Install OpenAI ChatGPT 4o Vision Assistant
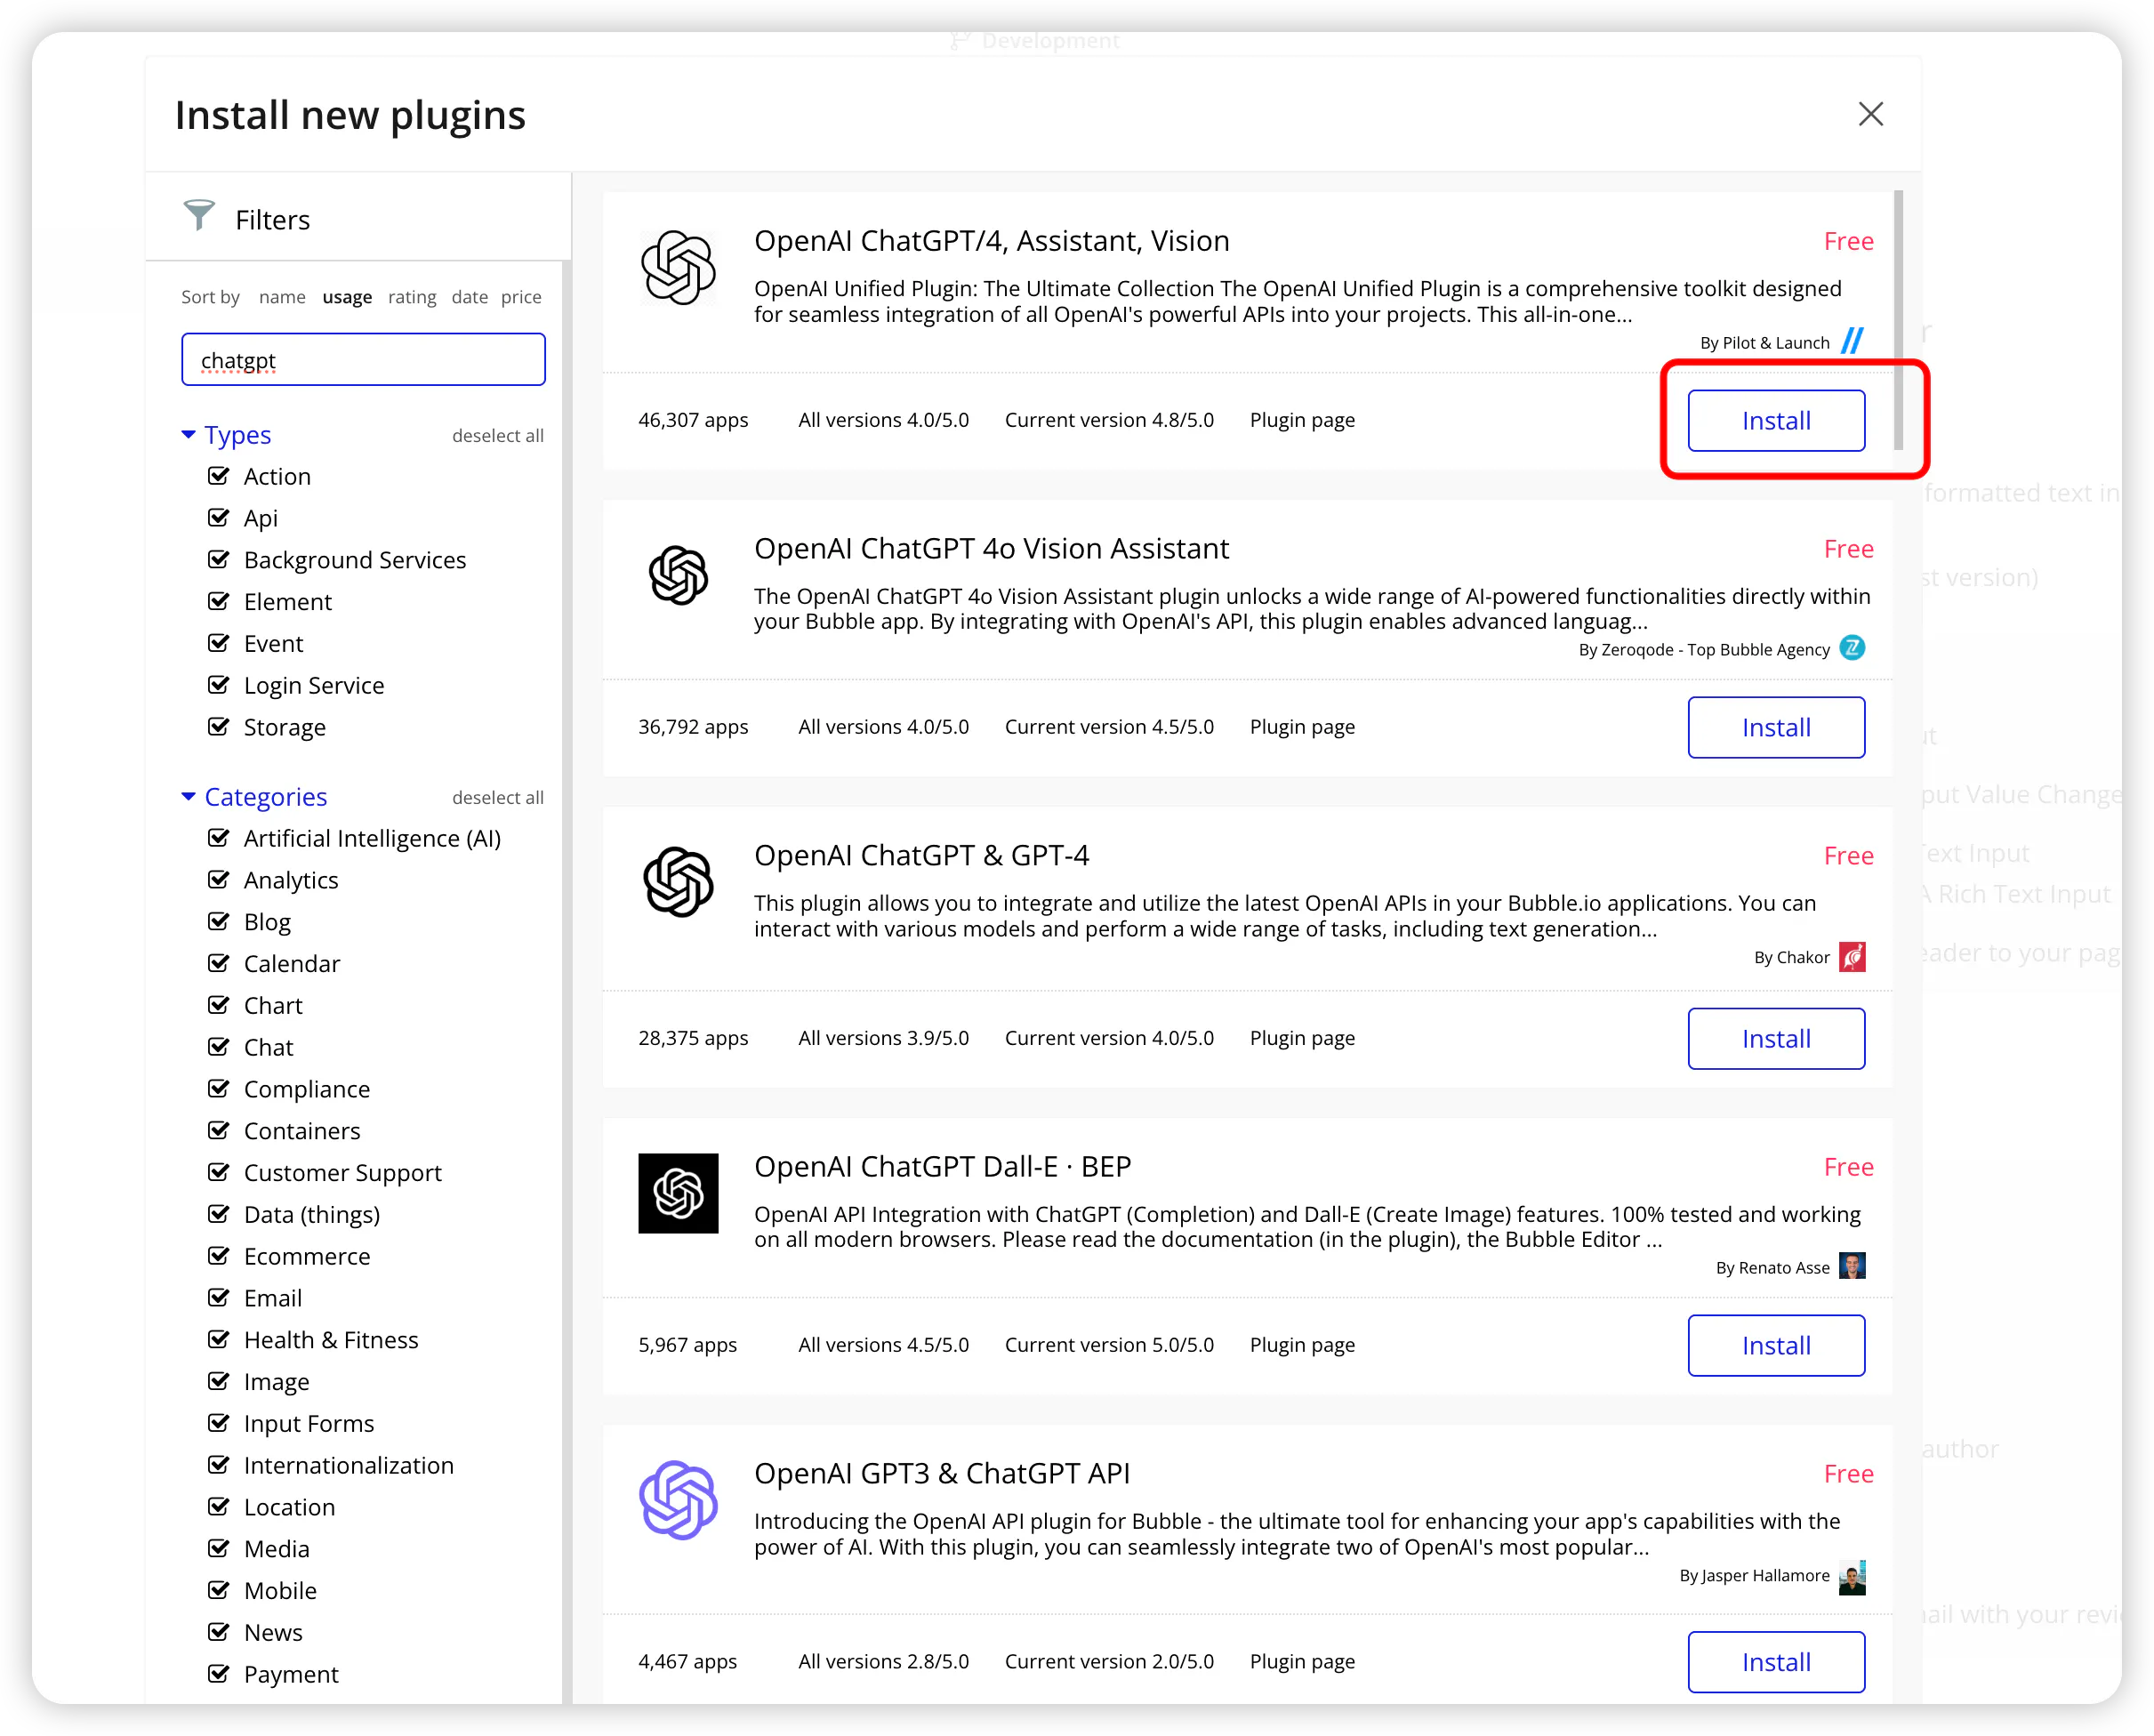2154x1736 pixels. point(1776,727)
